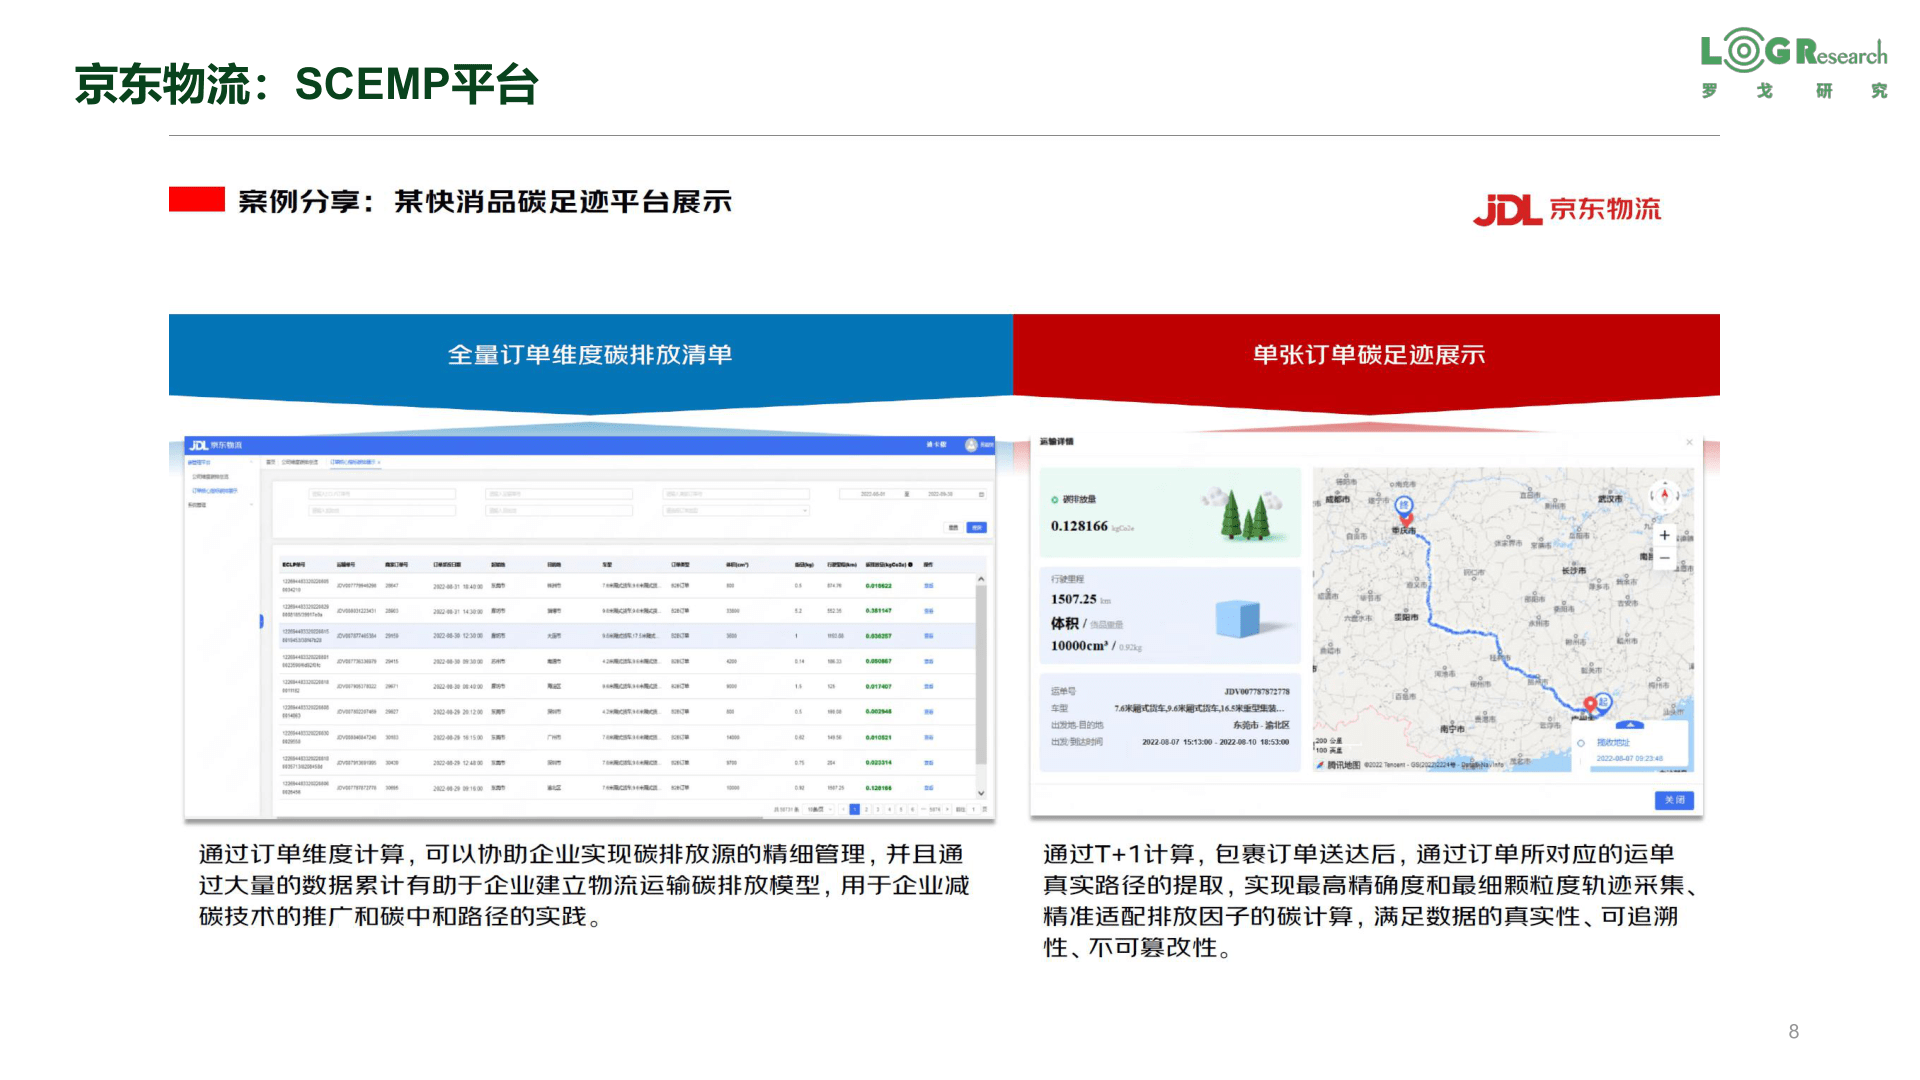Click the 全量订单维度碳排放清单 blue banner heading

590,355
